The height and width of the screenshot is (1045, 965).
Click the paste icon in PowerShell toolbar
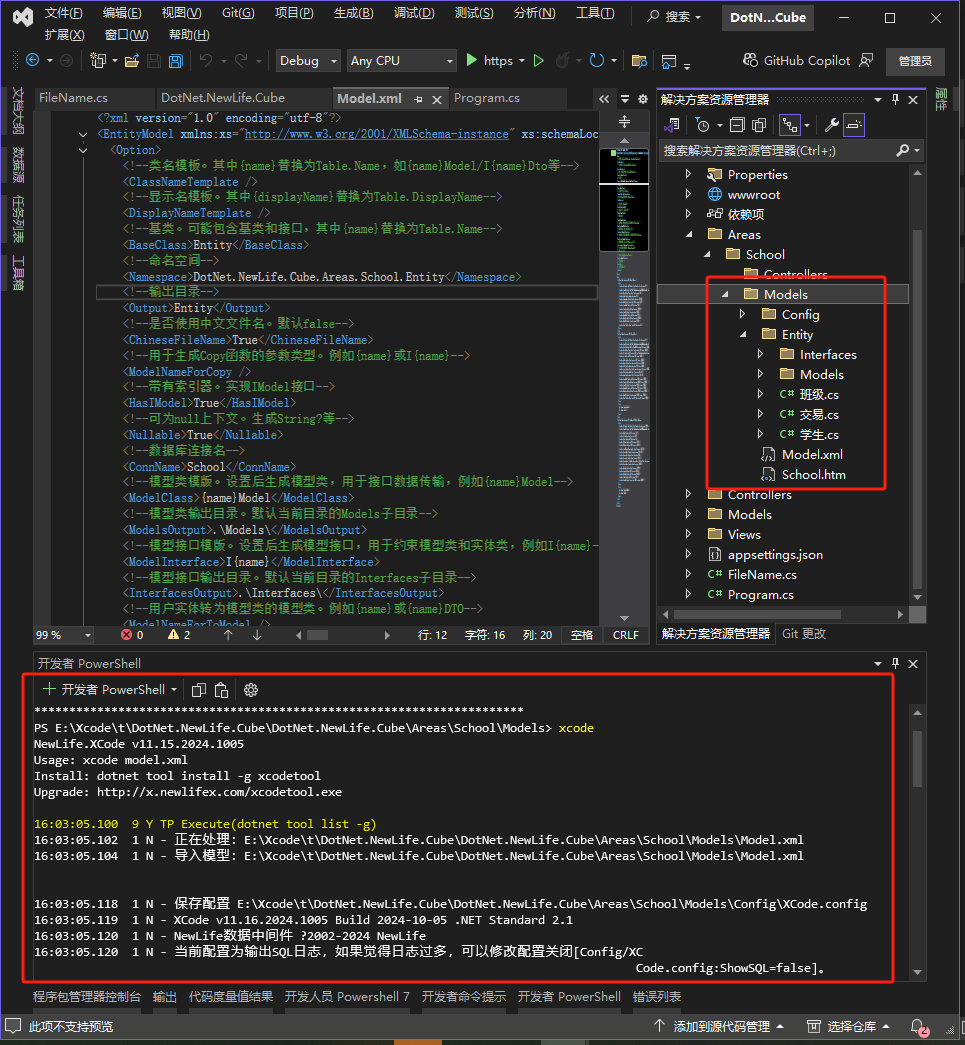[x=222, y=690]
